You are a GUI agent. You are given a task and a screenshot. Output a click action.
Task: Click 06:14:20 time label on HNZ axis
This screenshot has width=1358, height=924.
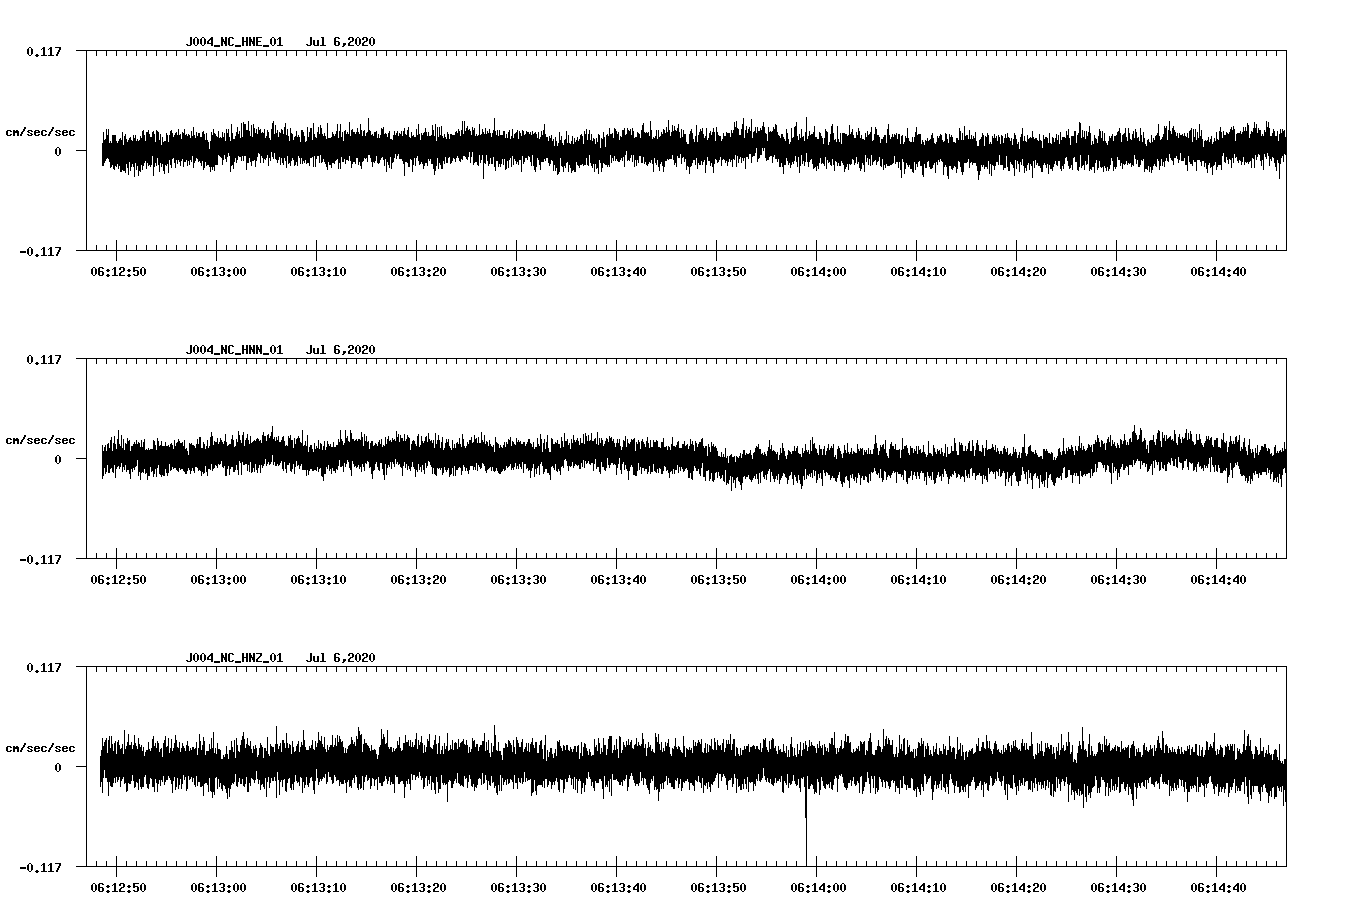(x=1019, y=888)
